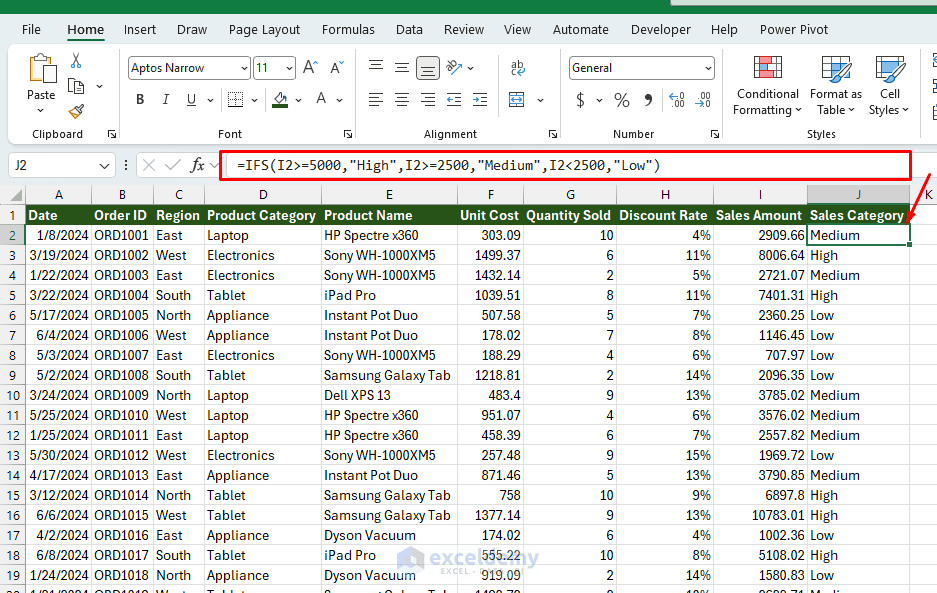Select Top Align icon
937x593 pixels.
tap(376, 68)
